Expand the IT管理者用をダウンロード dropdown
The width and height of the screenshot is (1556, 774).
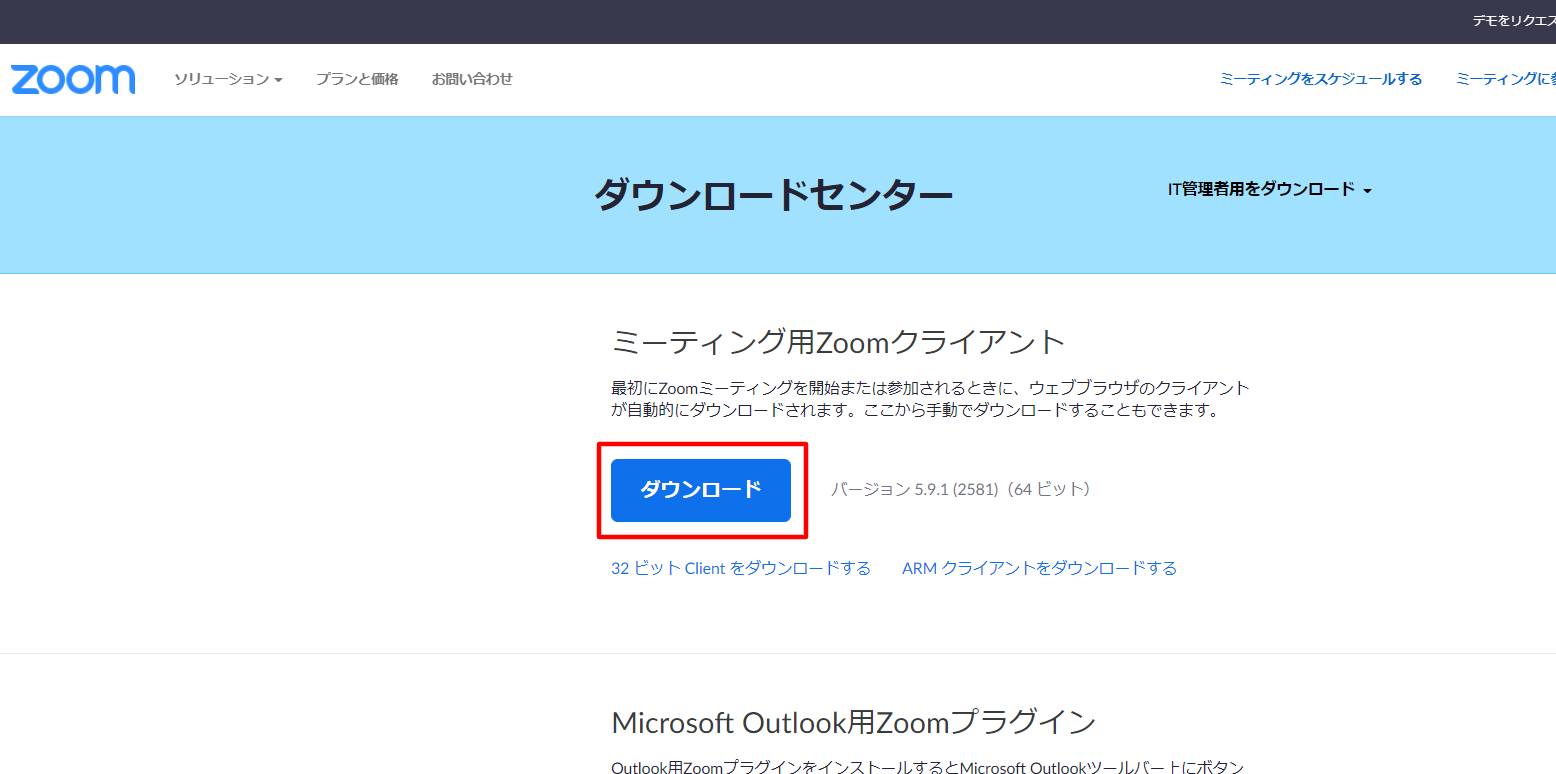click(1269, 189)
